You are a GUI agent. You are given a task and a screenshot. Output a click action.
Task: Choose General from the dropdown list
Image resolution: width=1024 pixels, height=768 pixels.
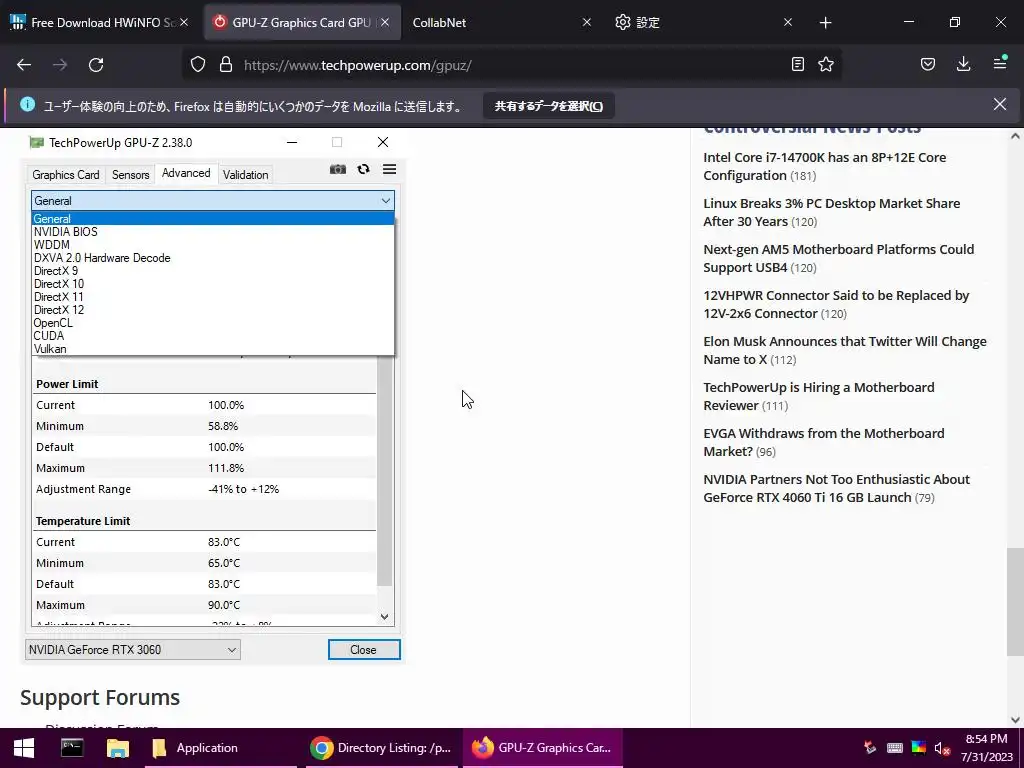pos(213,219)
